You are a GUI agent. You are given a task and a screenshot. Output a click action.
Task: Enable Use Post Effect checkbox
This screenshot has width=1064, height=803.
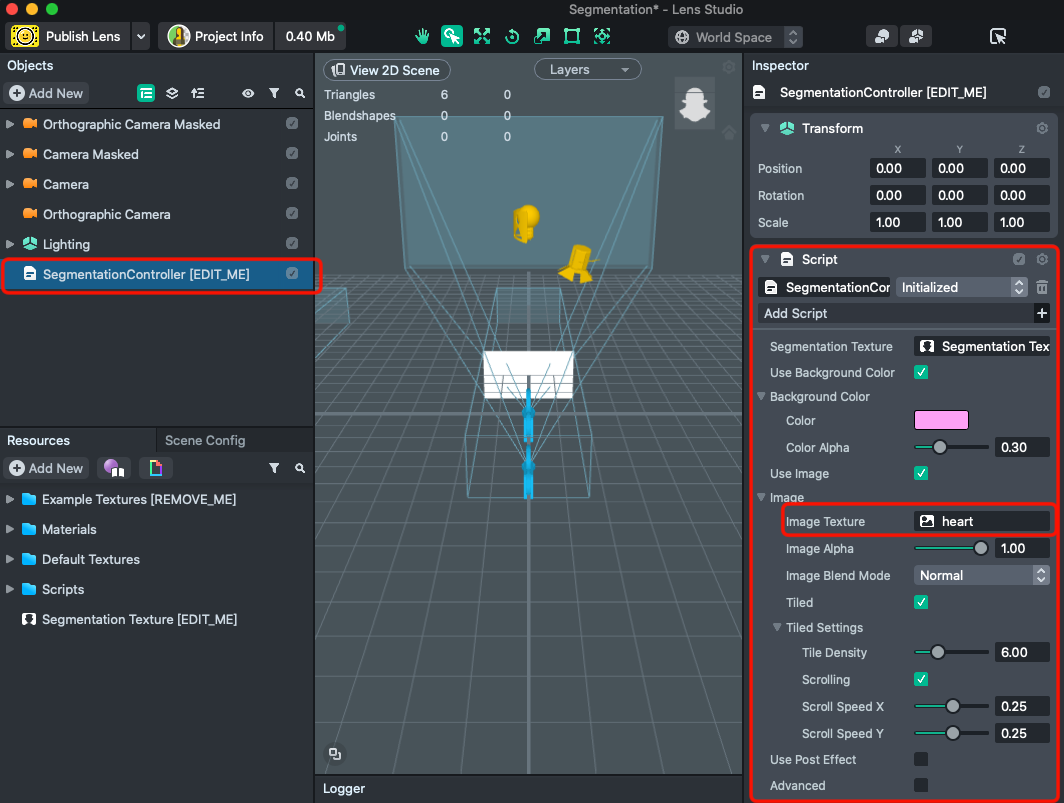point(921,759)
